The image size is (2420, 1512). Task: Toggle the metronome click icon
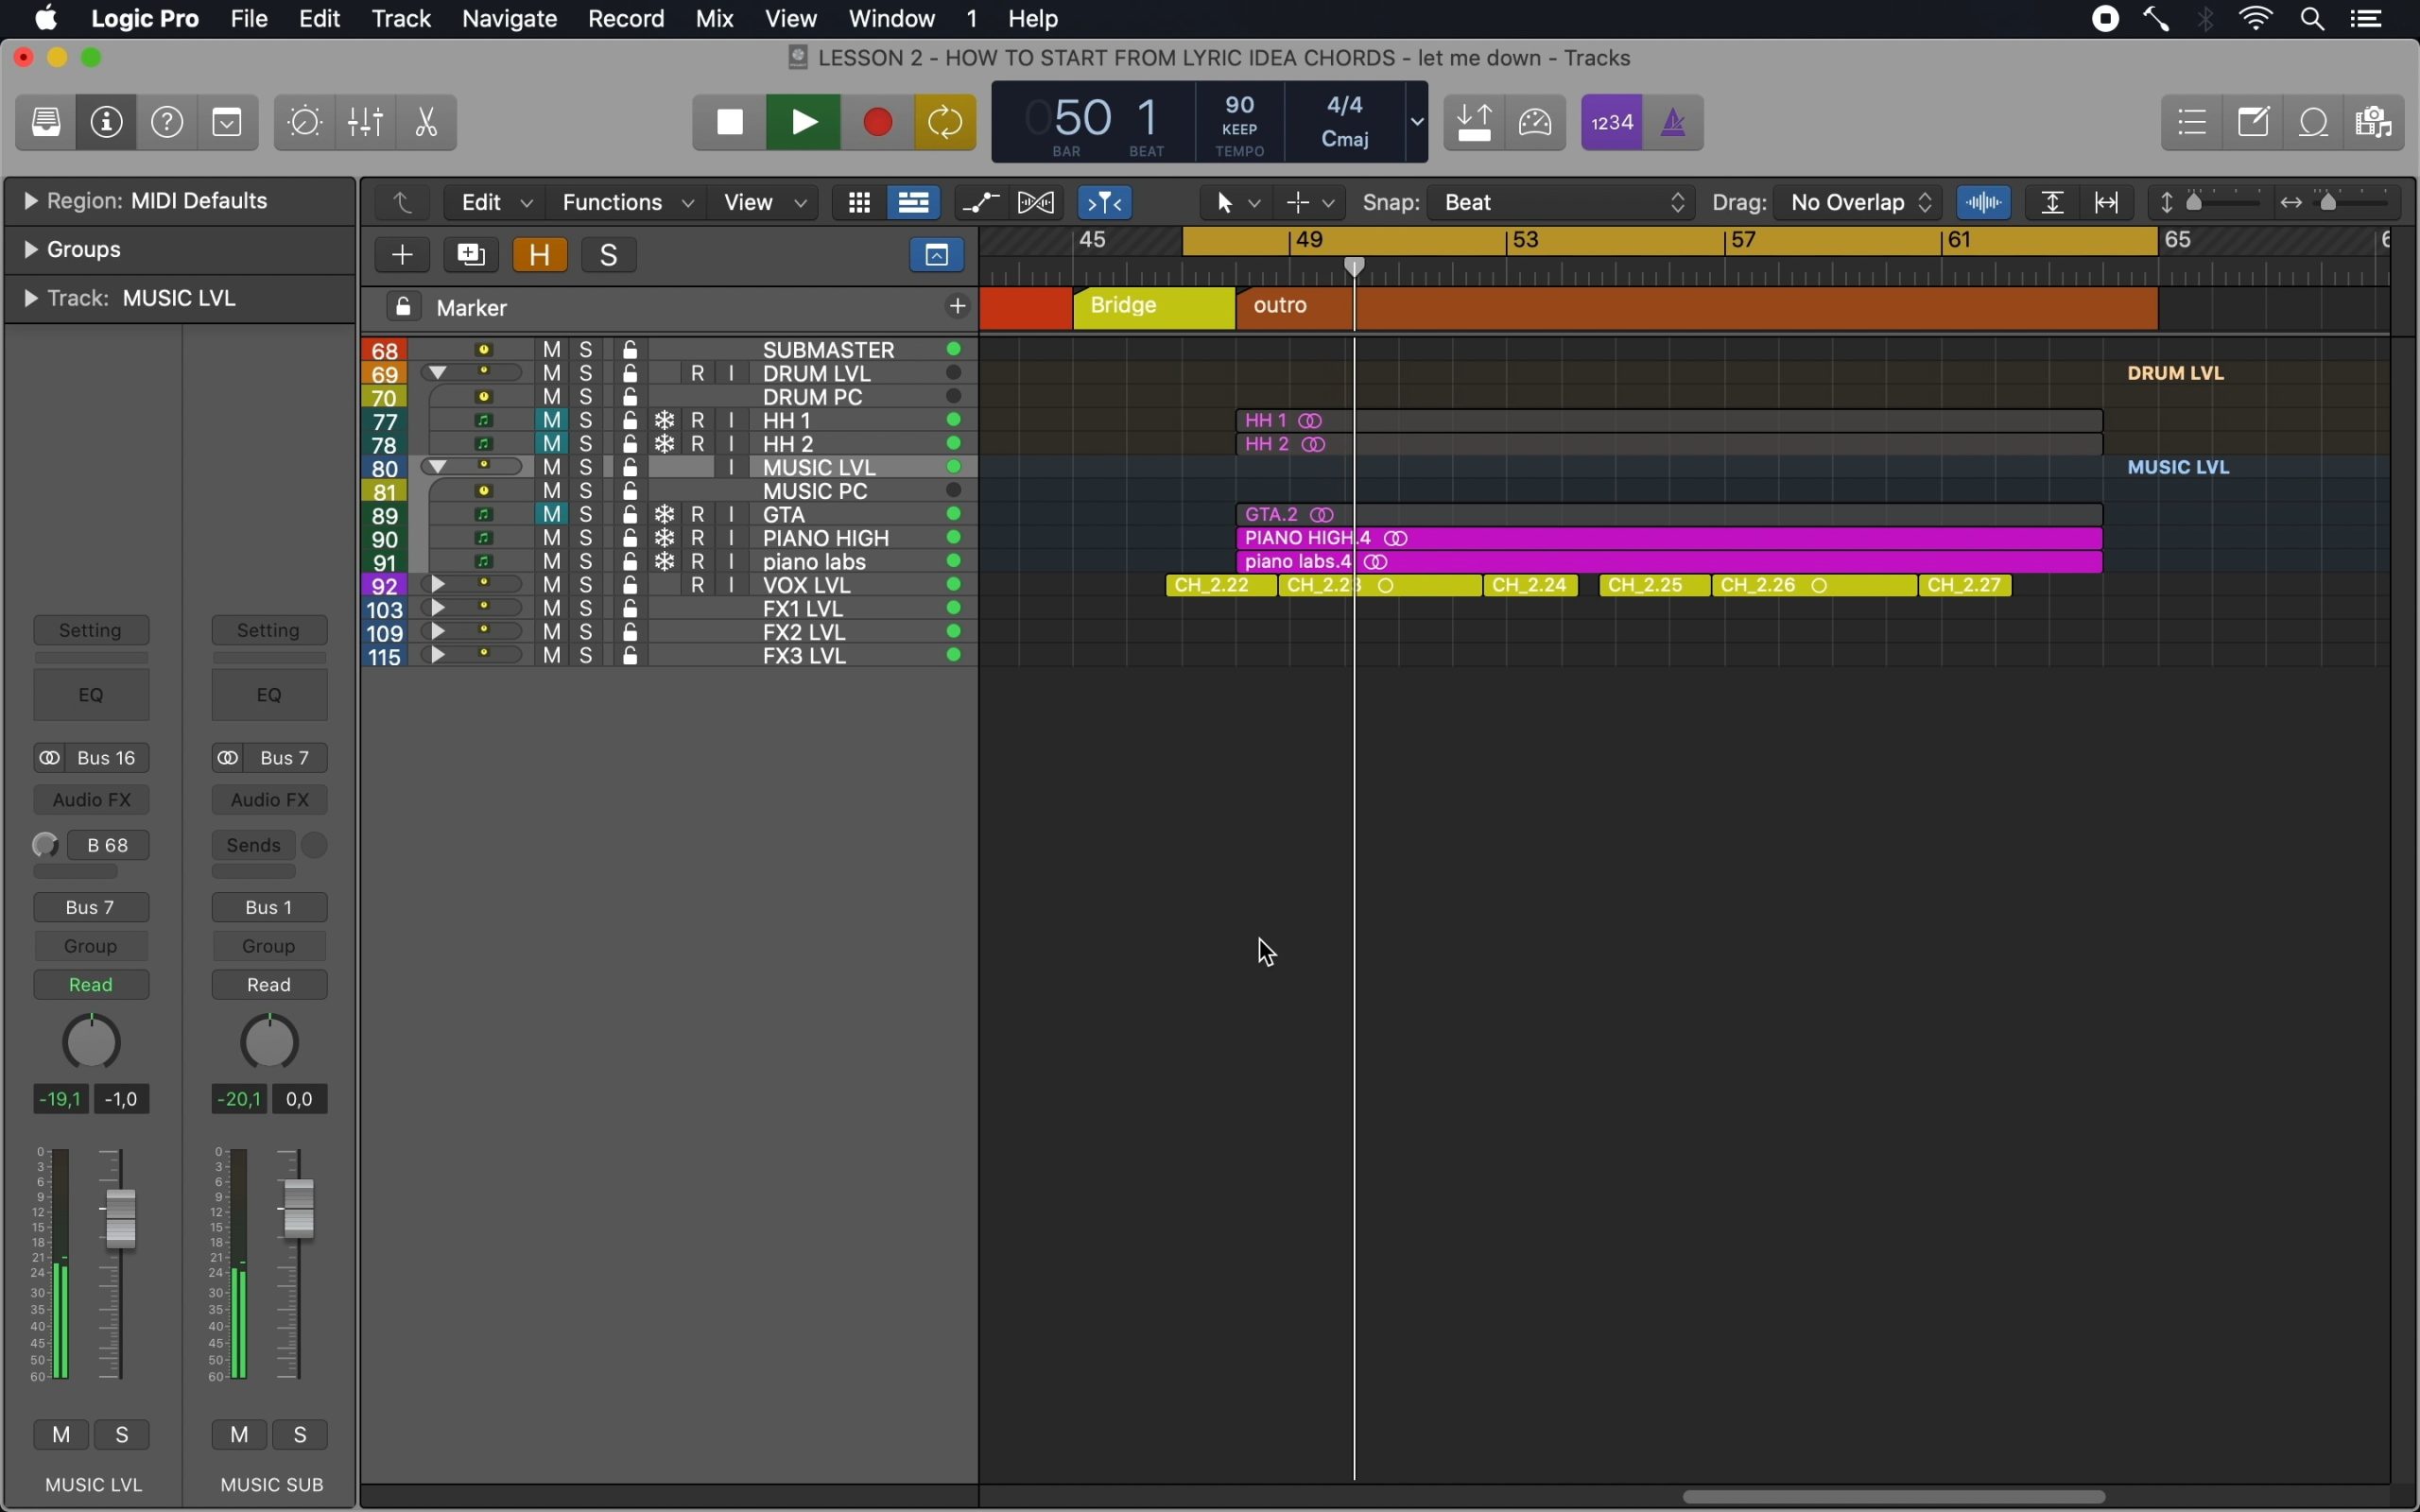1673,122
